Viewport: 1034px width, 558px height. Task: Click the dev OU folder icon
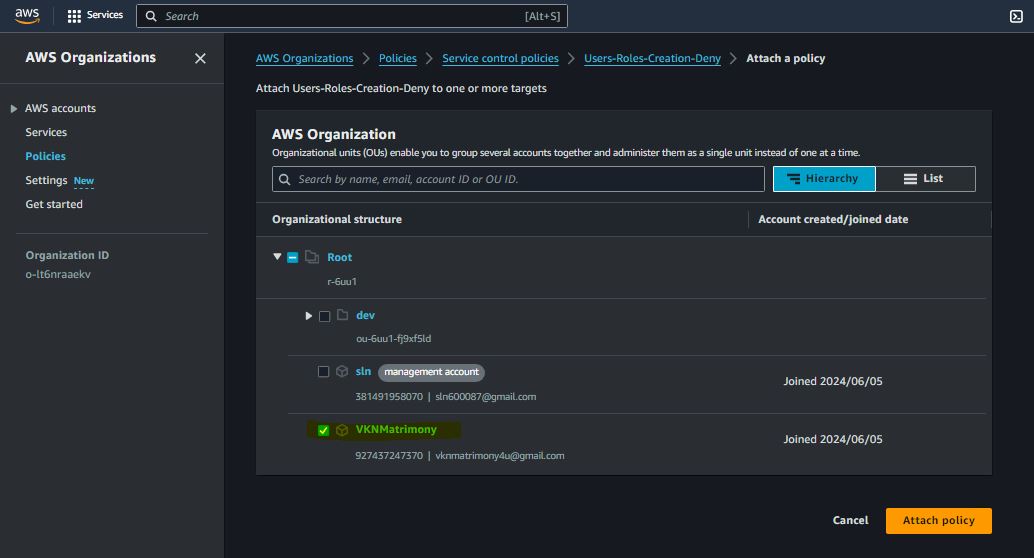pyautogui.click(x=342, y=316)
